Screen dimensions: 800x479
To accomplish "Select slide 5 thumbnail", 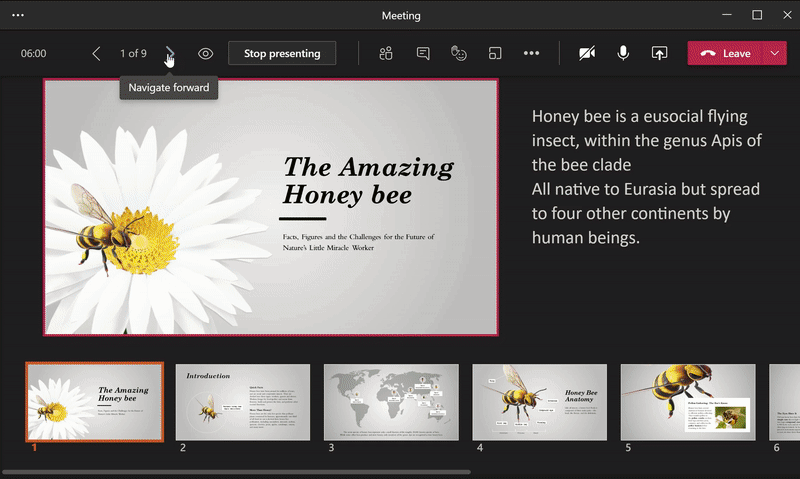I will pos(687,402).
